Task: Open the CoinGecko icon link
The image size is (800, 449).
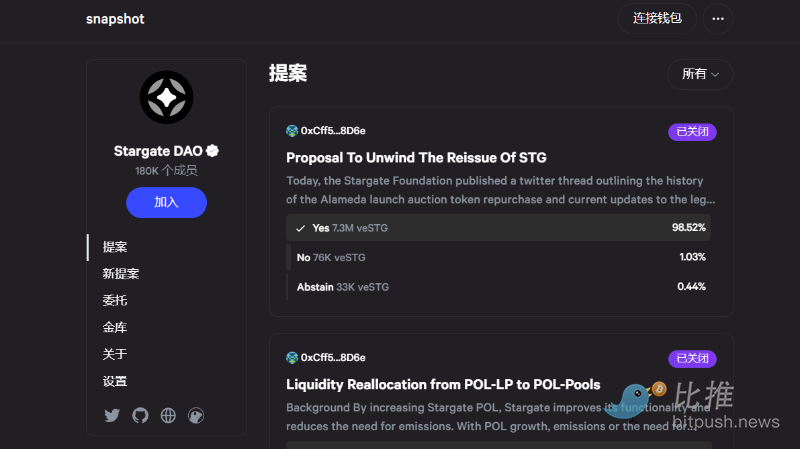Action: point(196,415)
